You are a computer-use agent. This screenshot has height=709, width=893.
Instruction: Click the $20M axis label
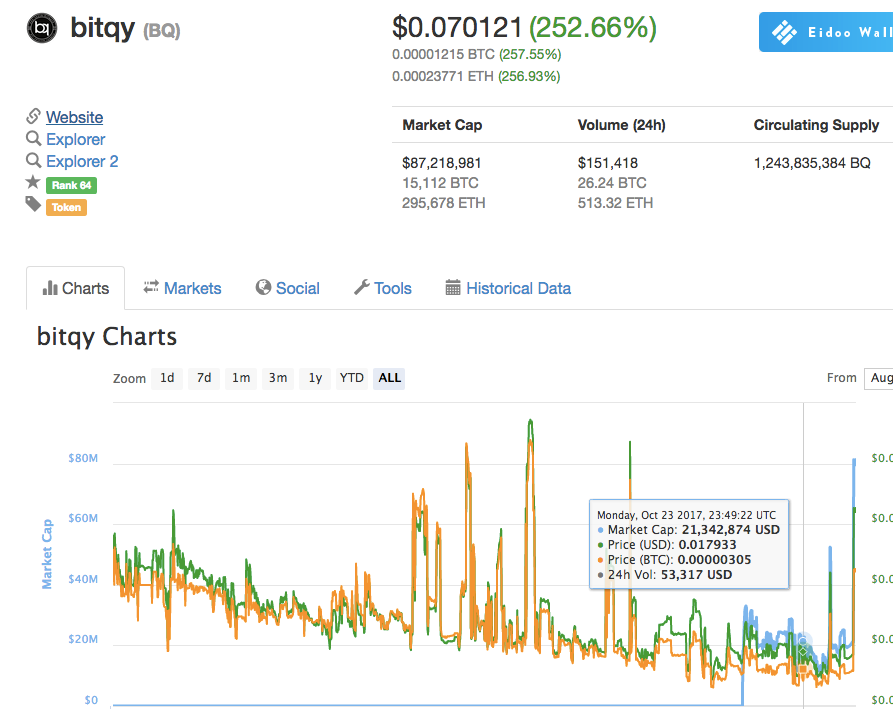click(83, 640)
